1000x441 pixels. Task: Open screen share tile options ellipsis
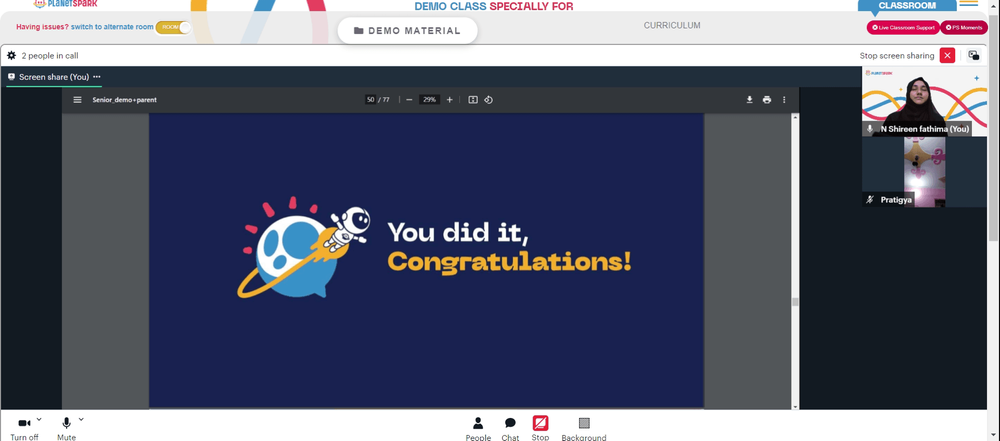pos(96,77)
